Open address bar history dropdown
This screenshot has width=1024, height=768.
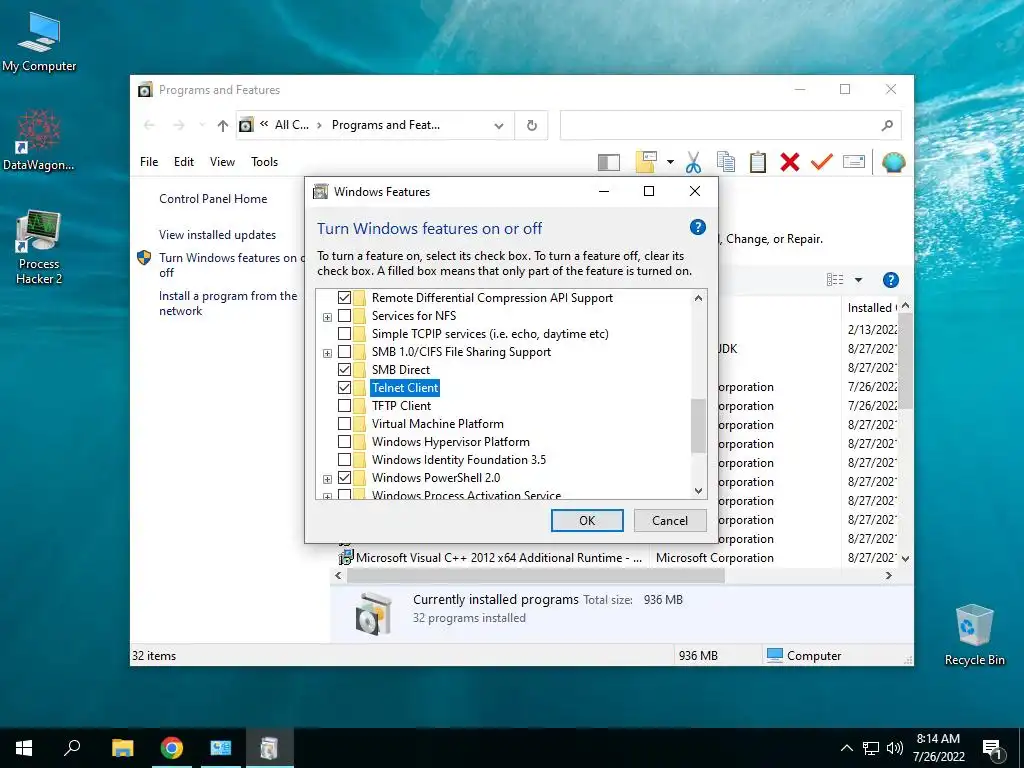click(x=499, y=125)
